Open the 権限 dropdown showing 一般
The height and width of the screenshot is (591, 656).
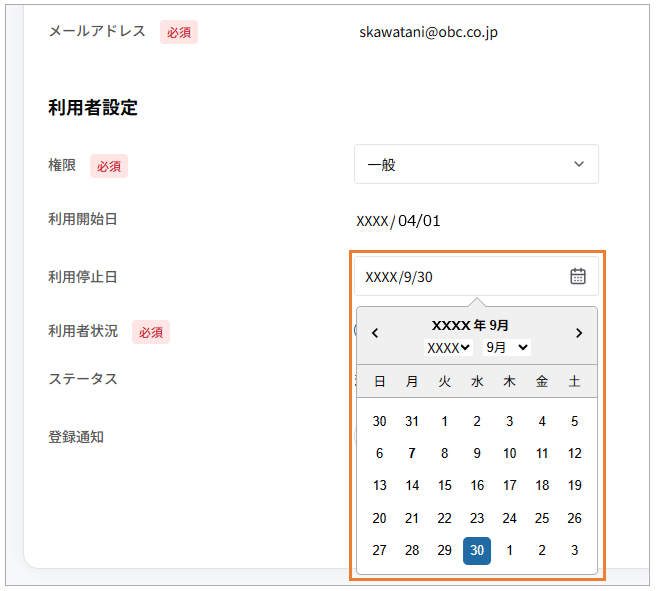[476, 164]
